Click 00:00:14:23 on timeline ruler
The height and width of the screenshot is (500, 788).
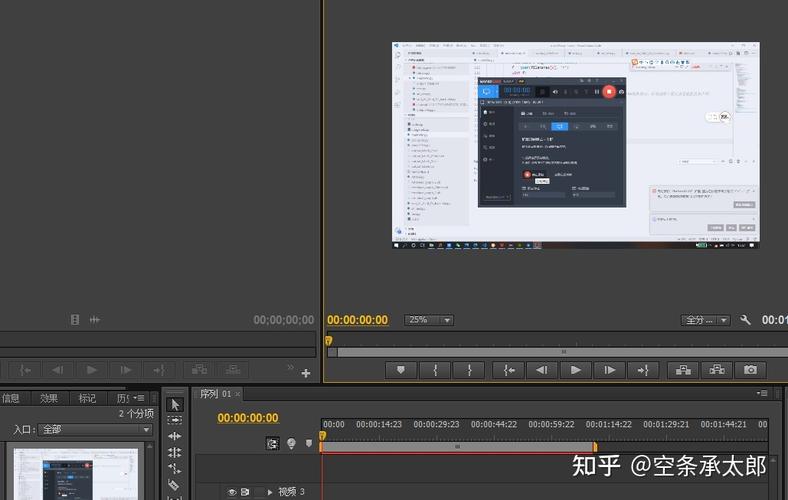click(379, 425)
